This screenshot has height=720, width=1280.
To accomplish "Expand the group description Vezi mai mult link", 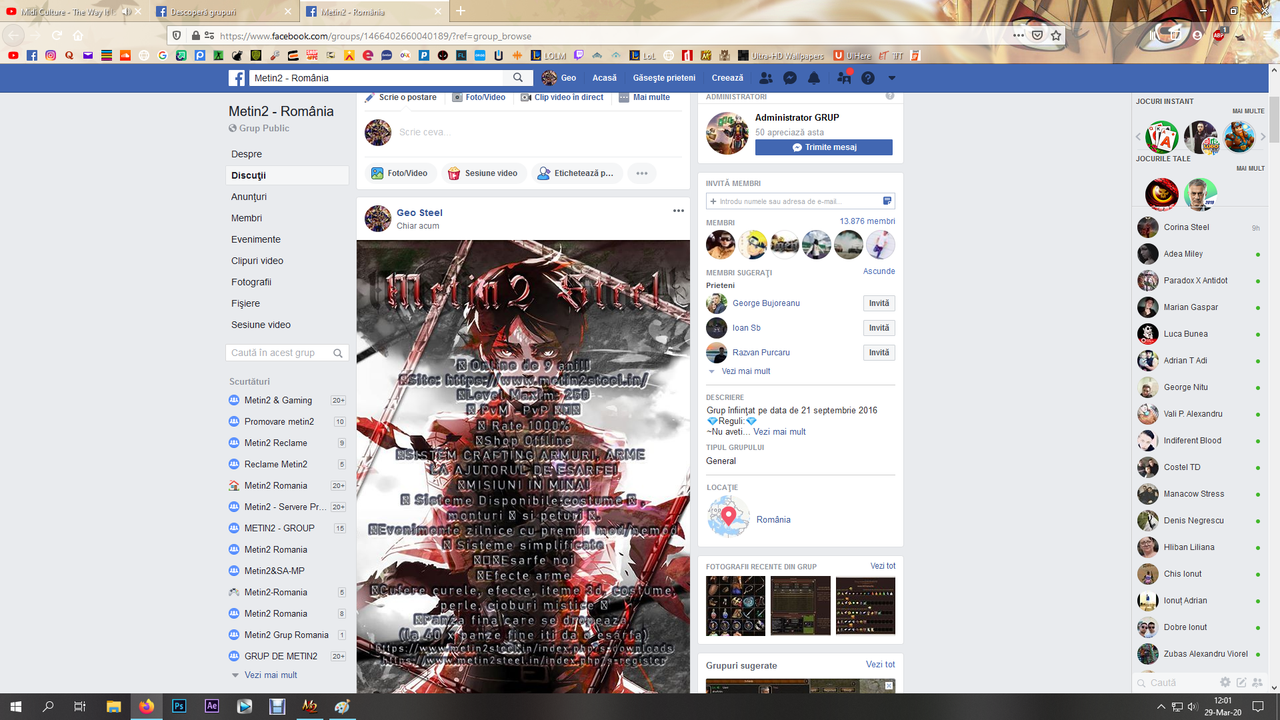I will tap(779, 432).
